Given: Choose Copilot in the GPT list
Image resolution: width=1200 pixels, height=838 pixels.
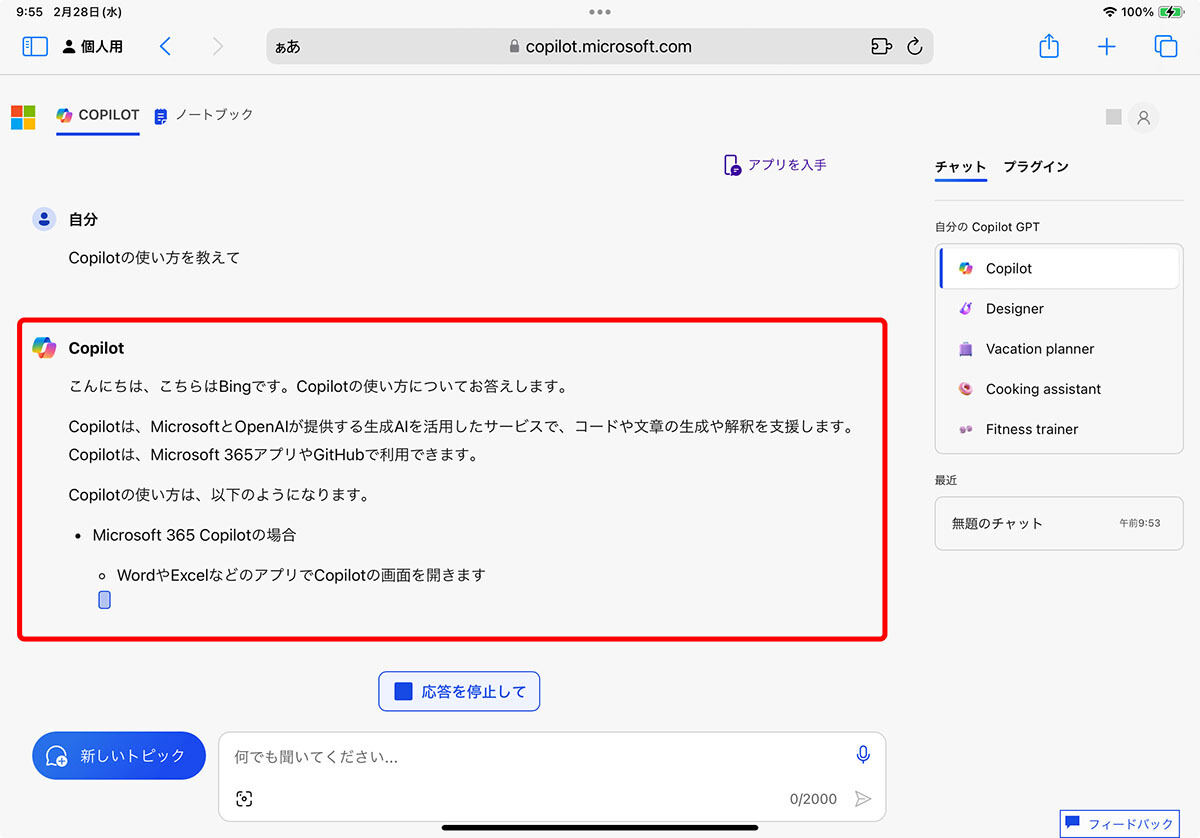Looking at the screenshot, I should [1060, 268].
